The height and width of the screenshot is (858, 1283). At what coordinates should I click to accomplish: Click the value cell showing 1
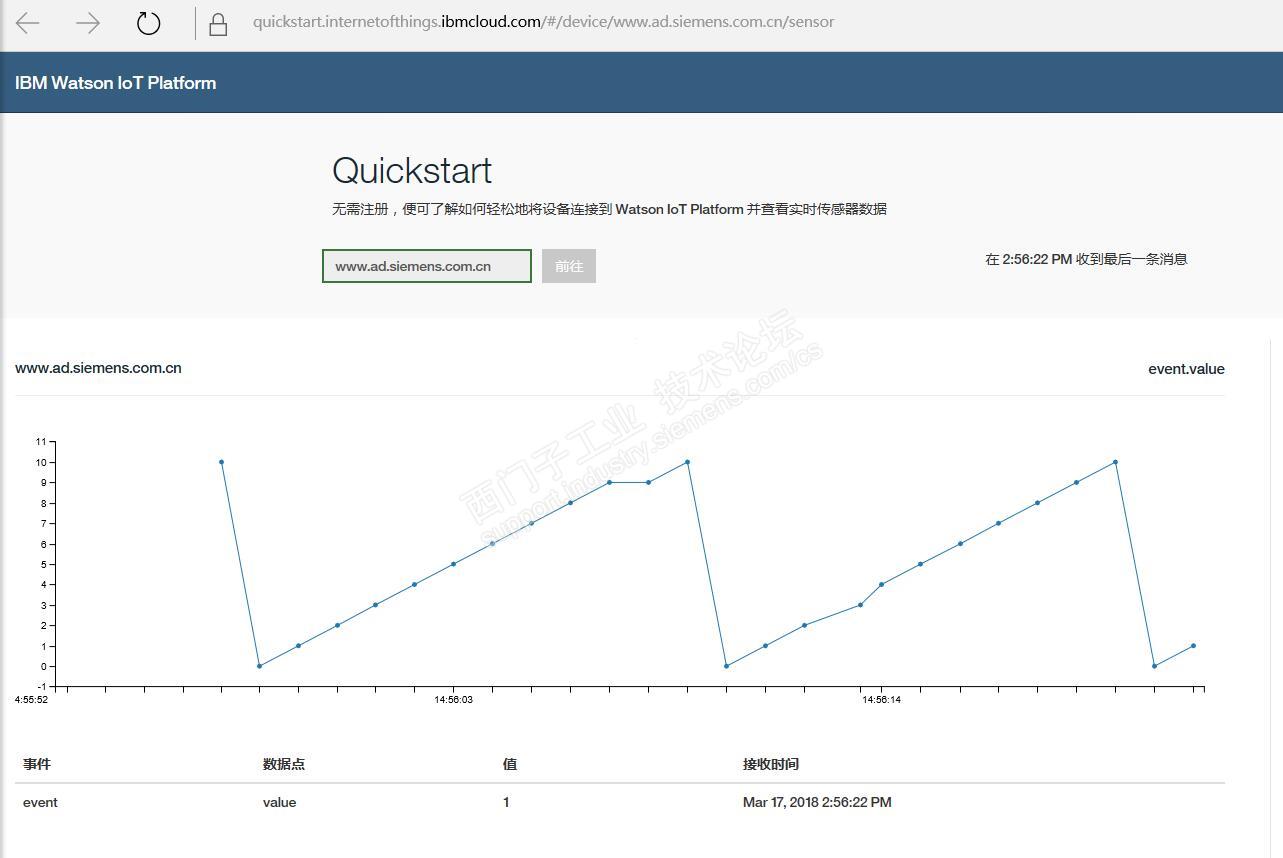point(506,802)
